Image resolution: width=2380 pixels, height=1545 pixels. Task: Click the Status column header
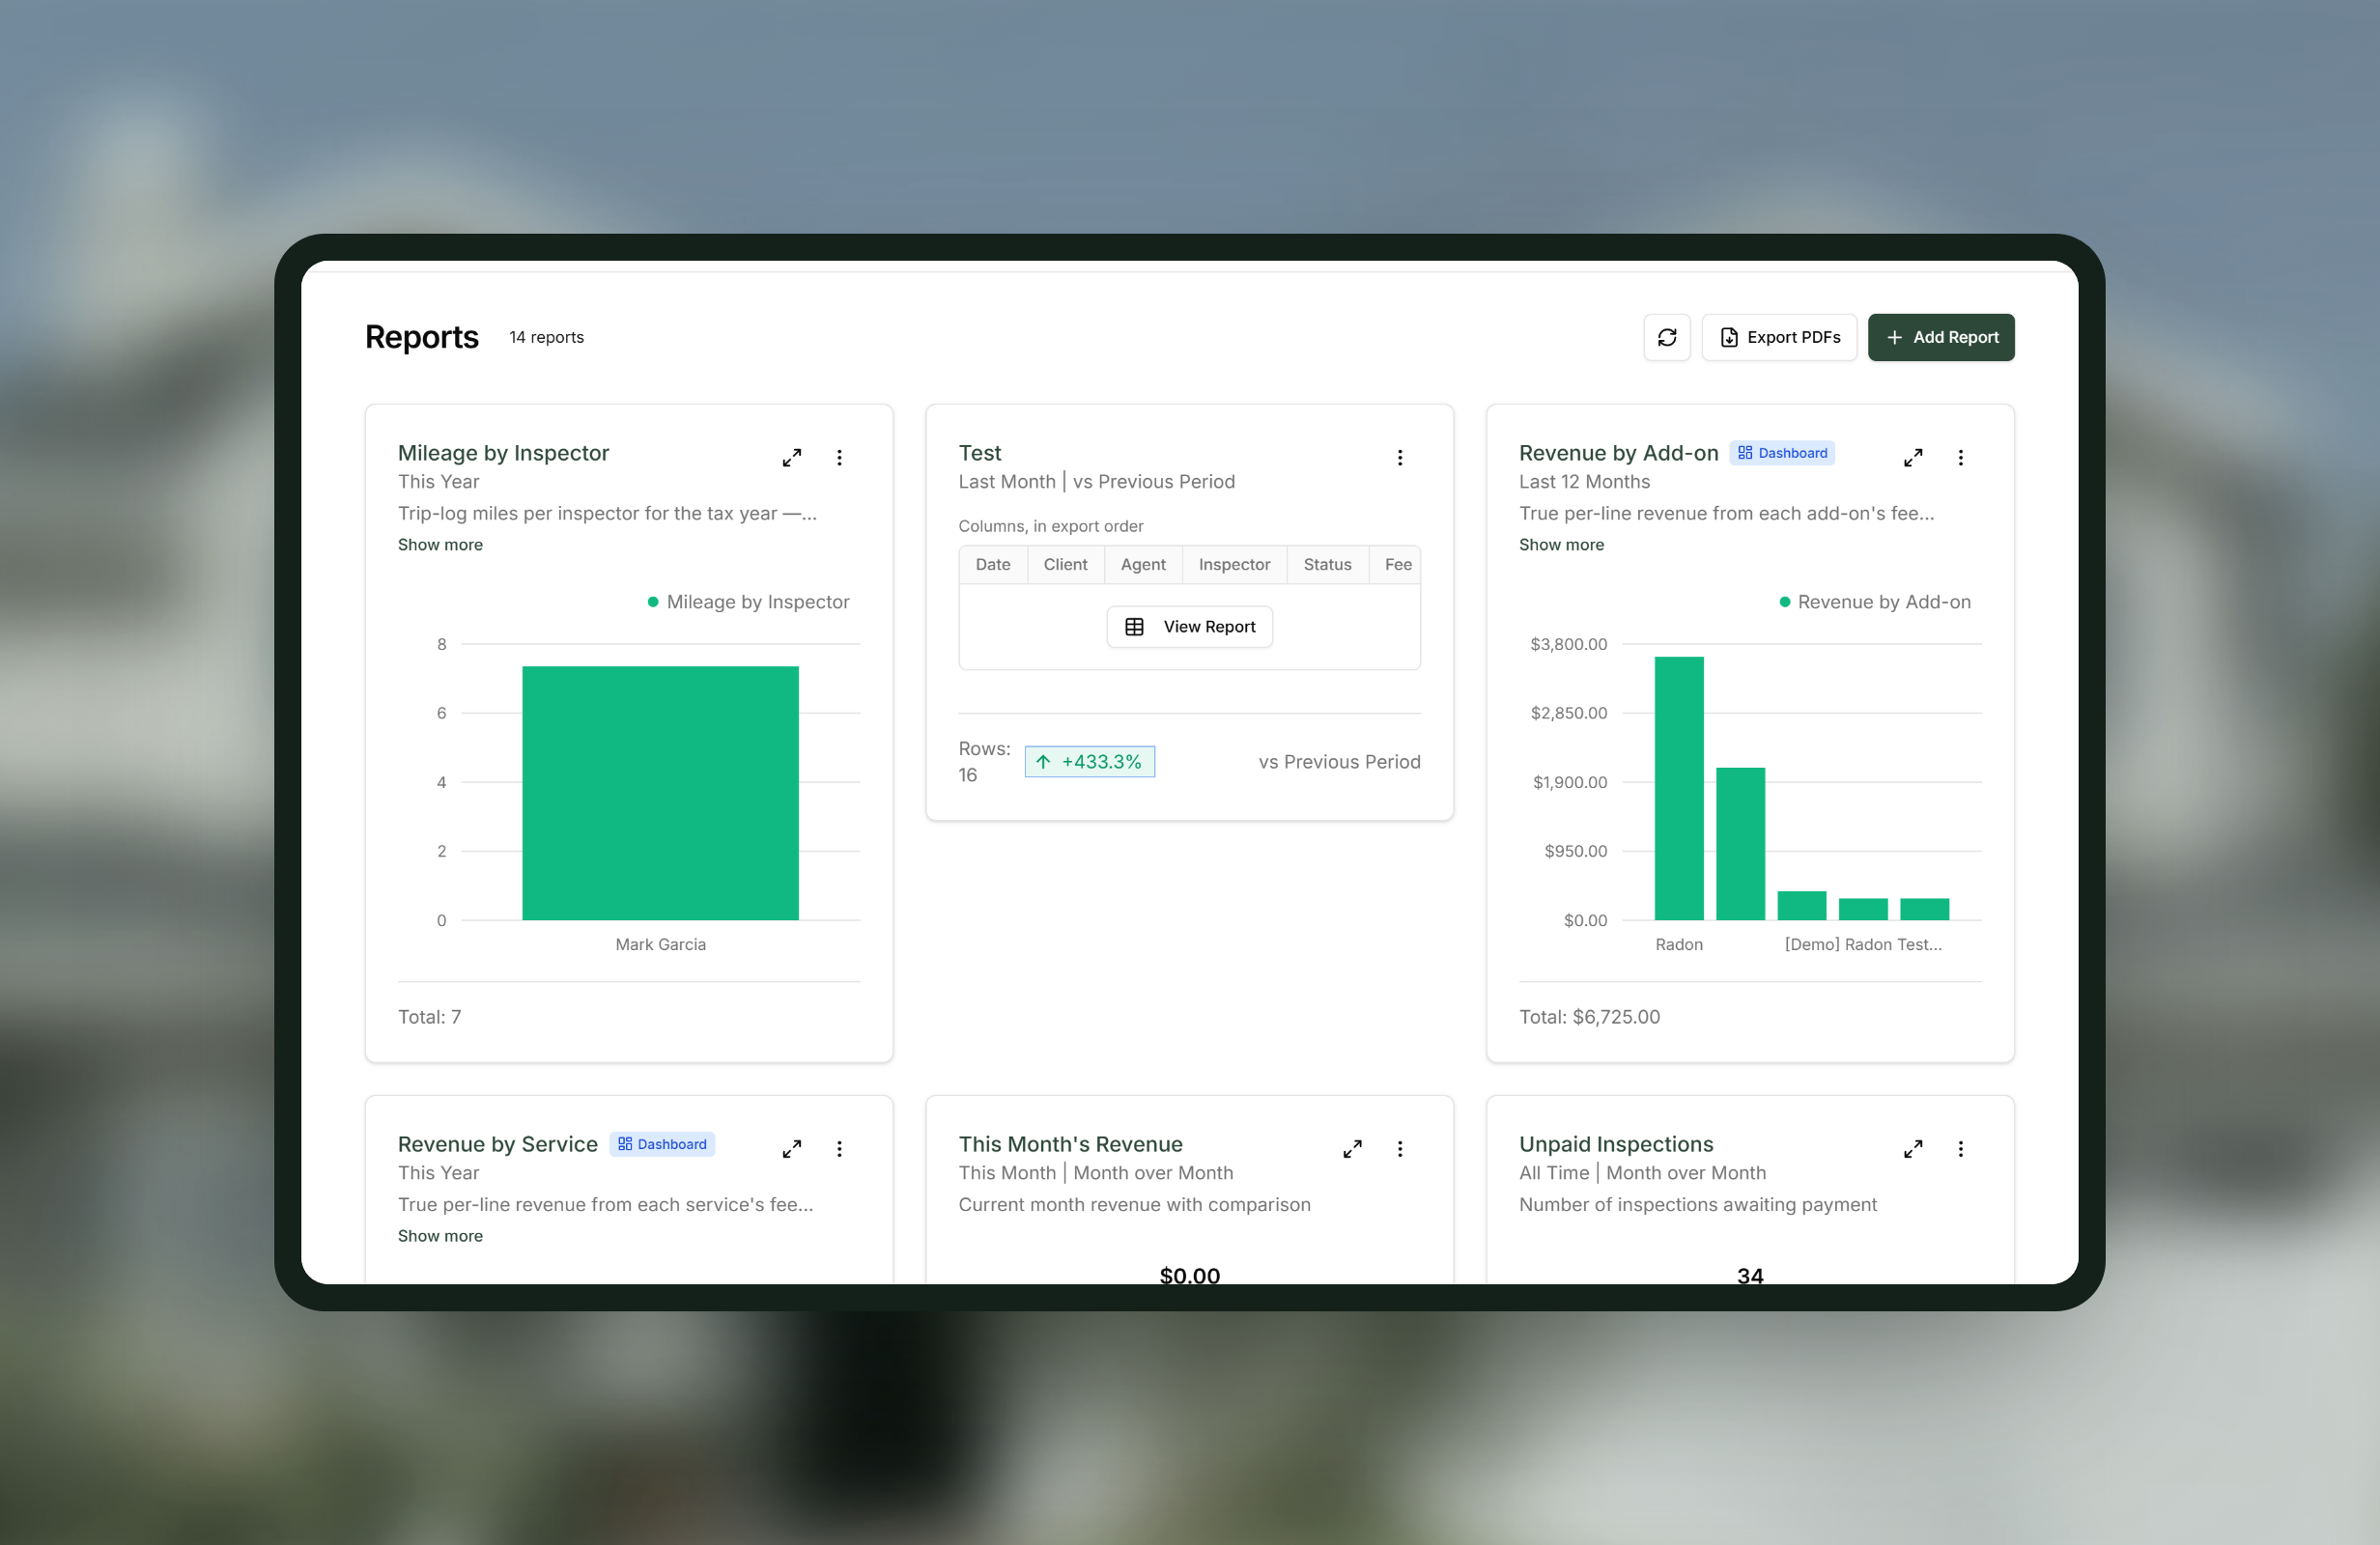[x=1327, y=564]
